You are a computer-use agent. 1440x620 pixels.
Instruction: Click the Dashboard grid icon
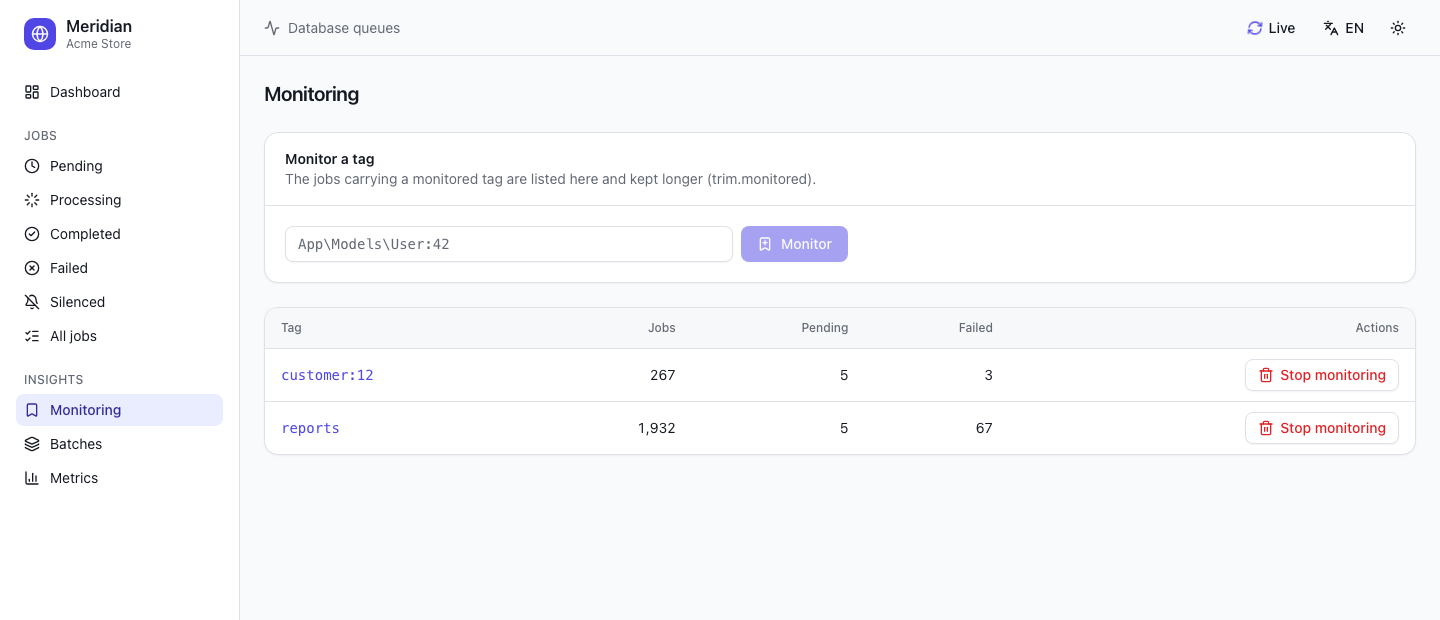(32, 92)
